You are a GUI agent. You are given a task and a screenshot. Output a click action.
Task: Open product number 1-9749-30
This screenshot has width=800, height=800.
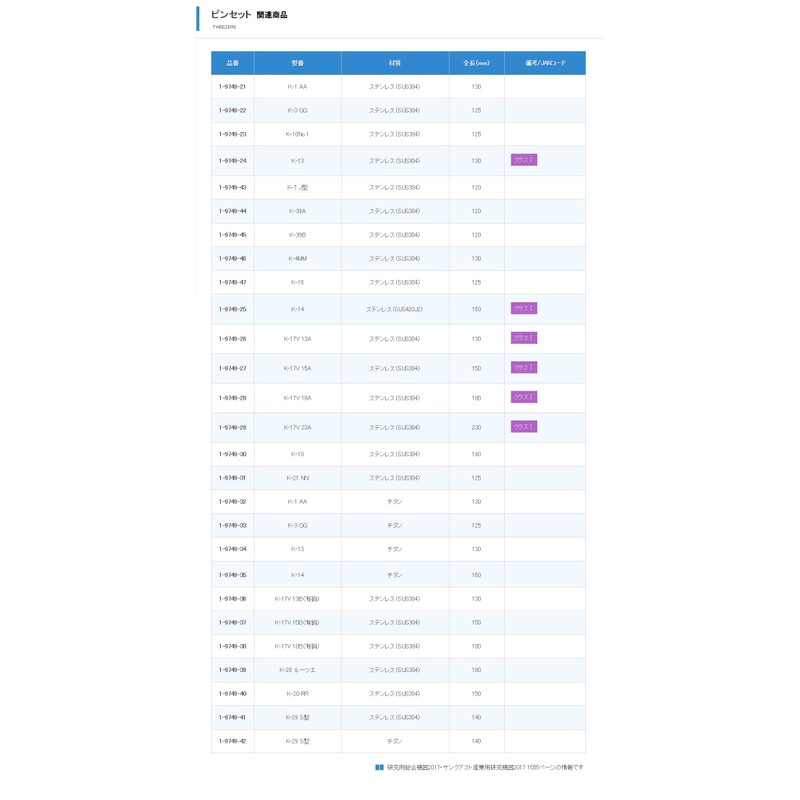pyautogui.click(x=232, y=455)
